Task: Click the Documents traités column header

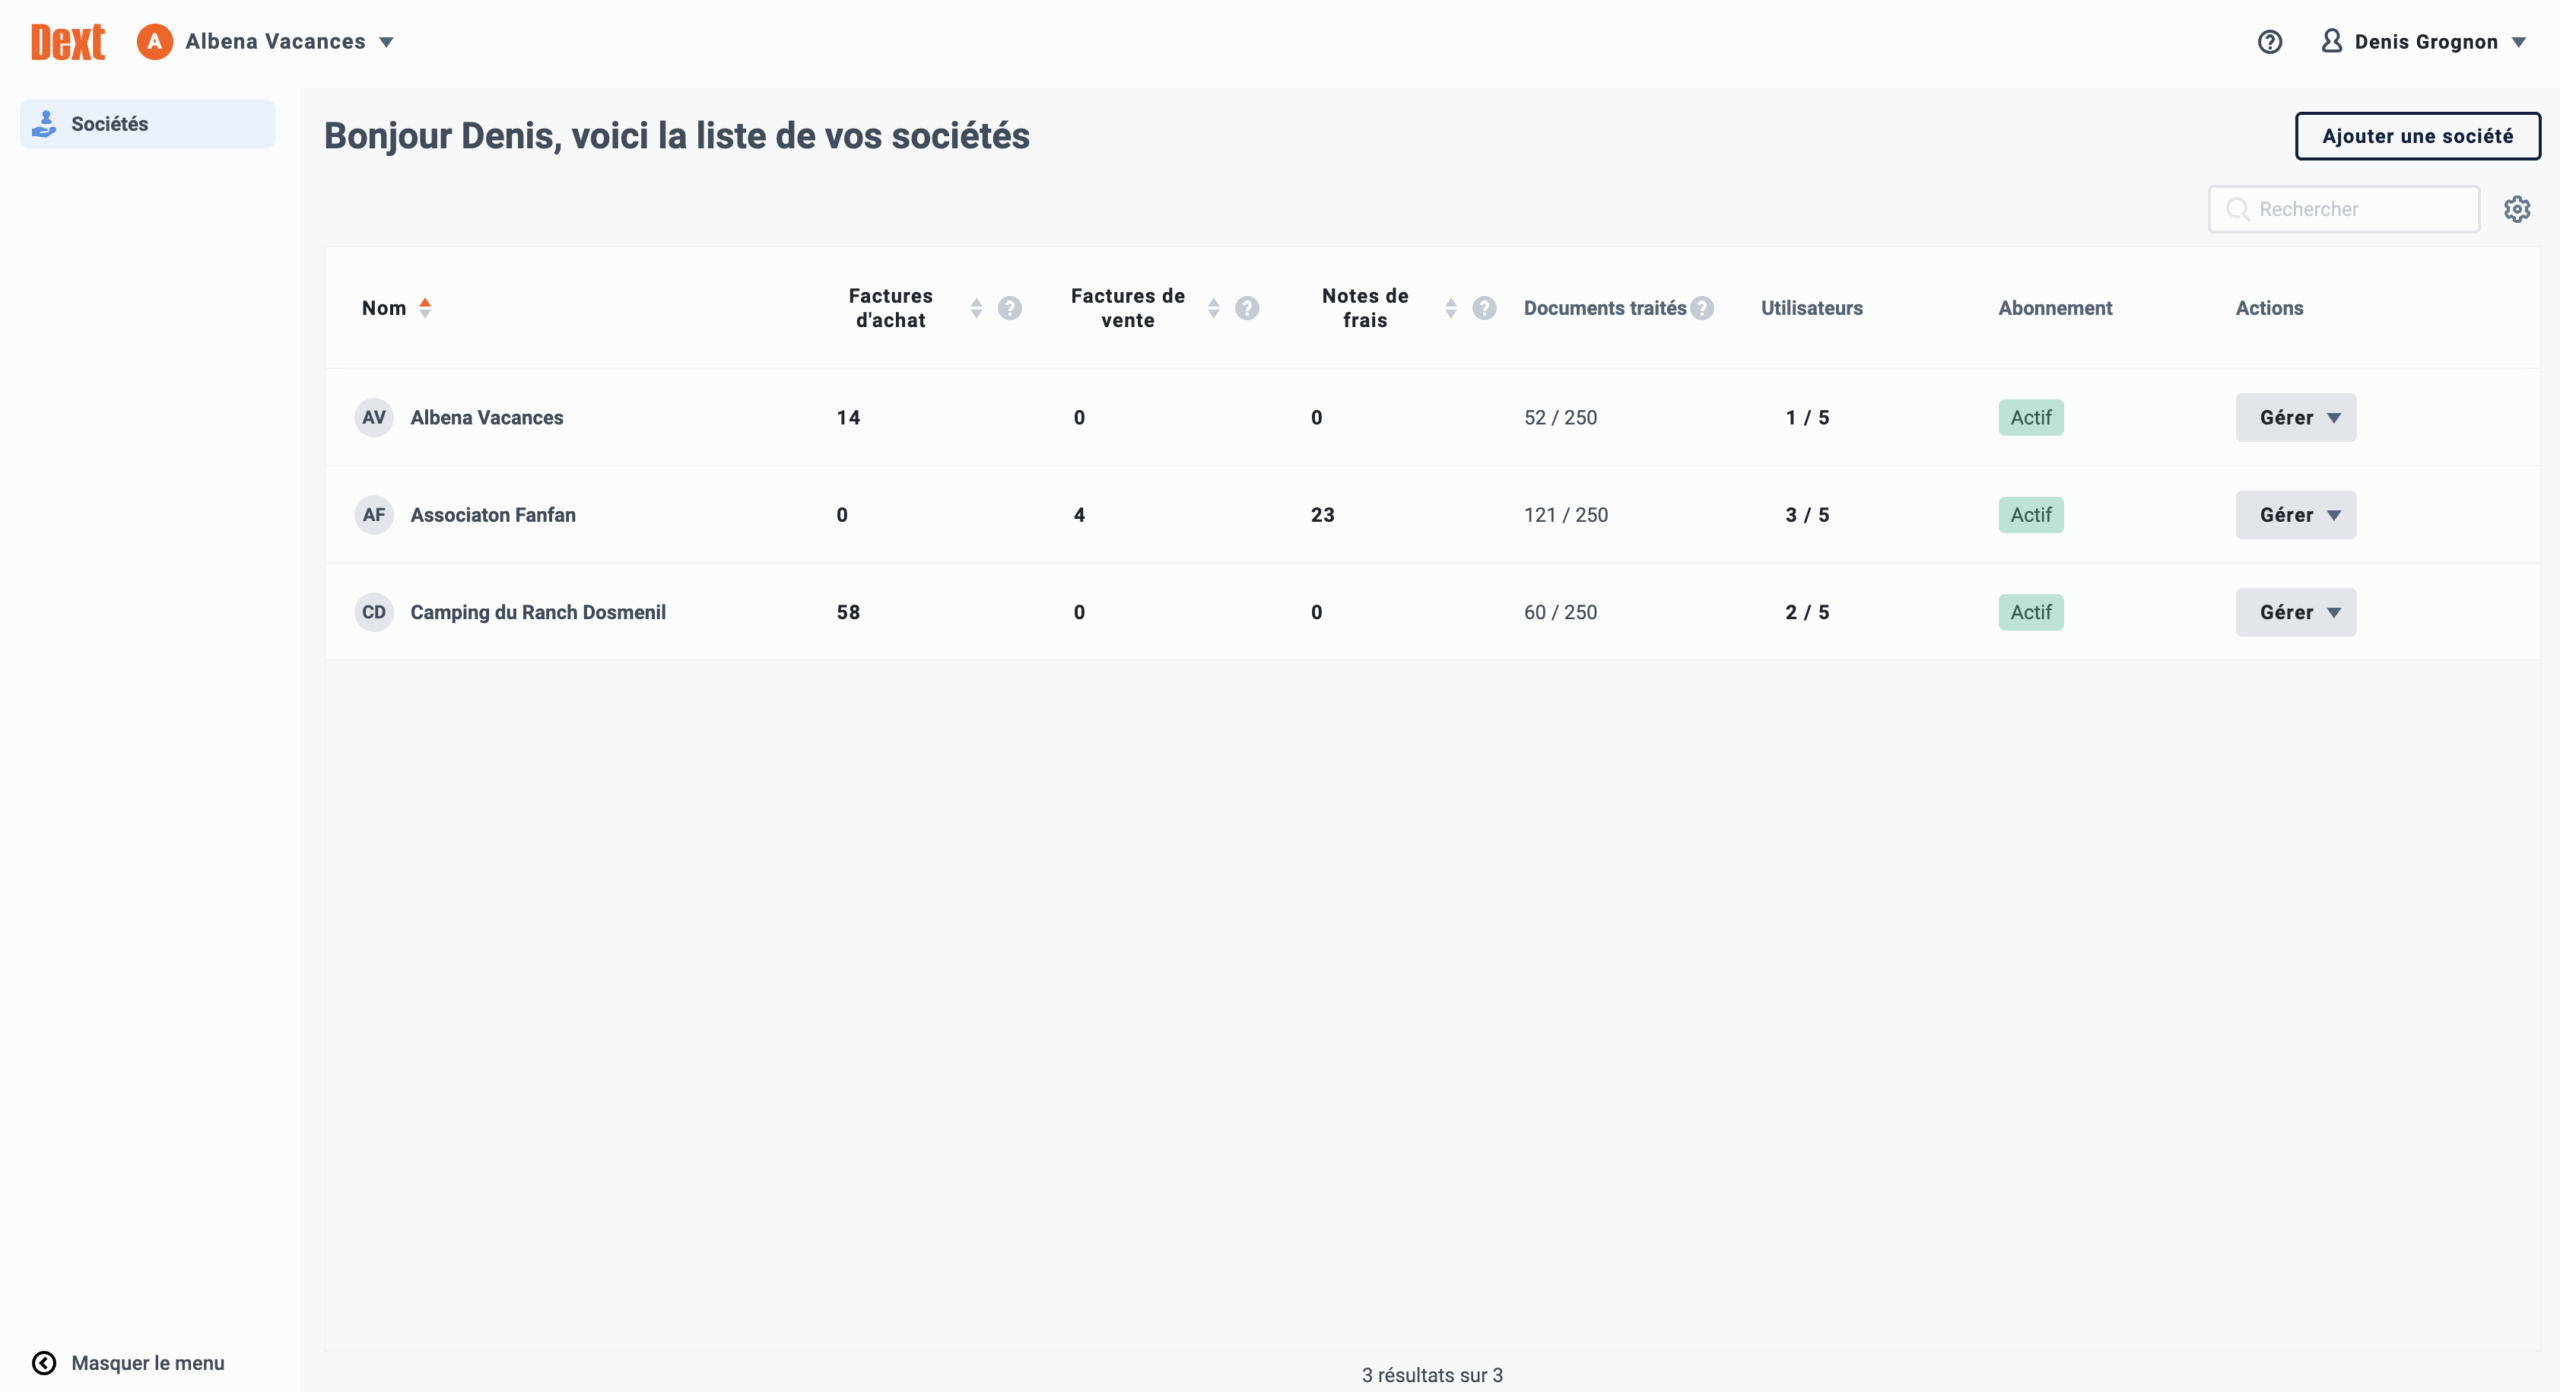Action: pos(1605,308)
